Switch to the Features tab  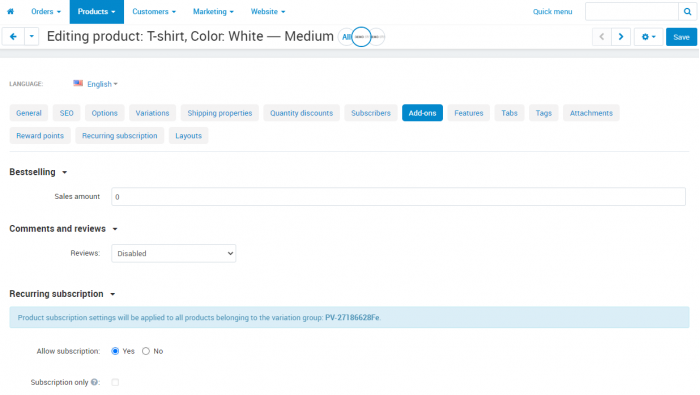(x=469, y=113)
